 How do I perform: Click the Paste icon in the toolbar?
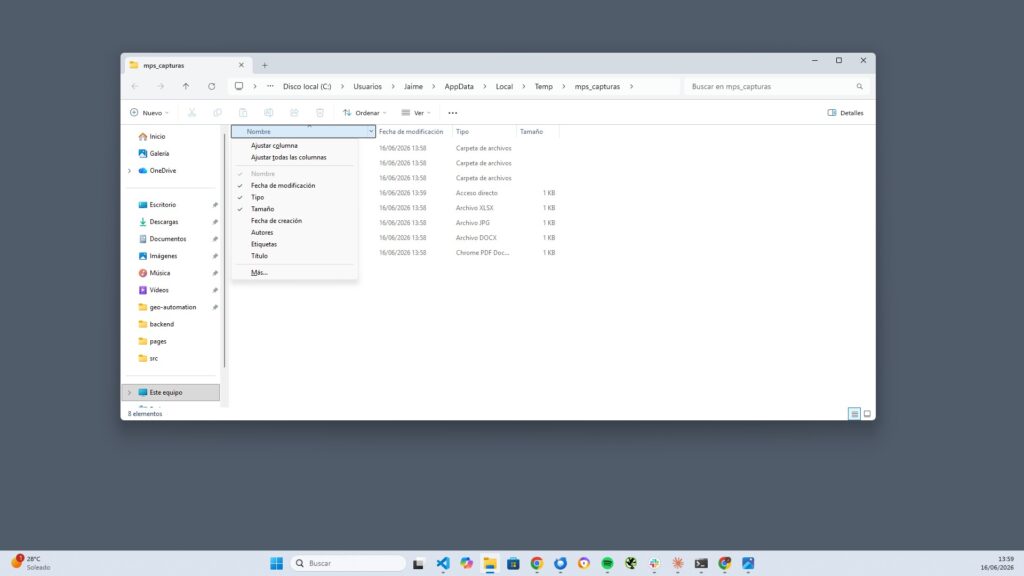pyautogui.click(x=243, y=112)
